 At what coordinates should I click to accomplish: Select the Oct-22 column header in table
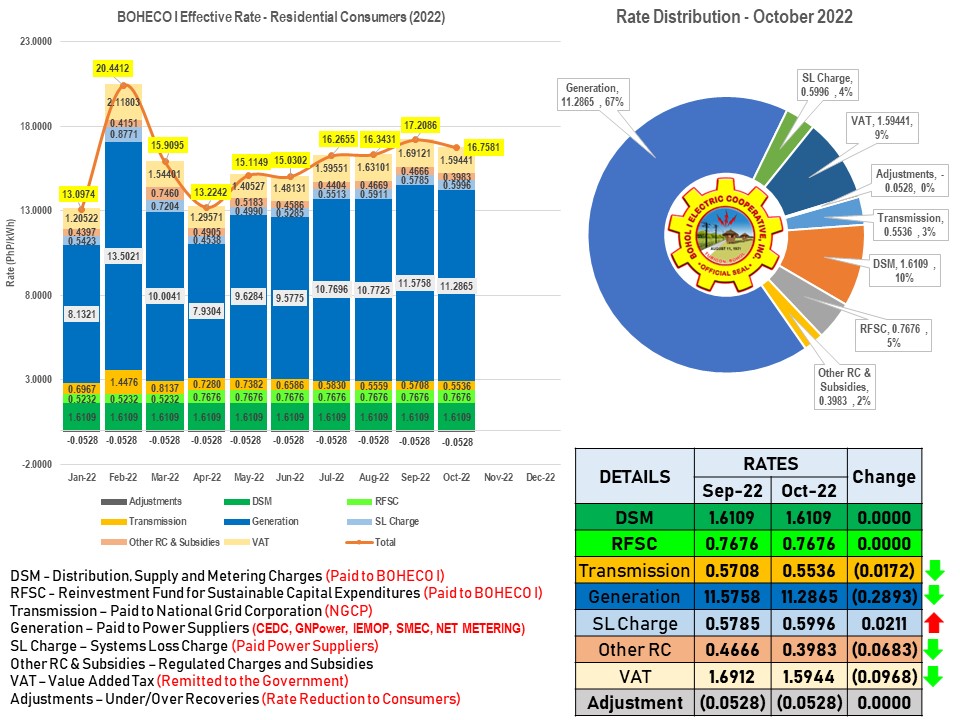(x=808, y=493)
